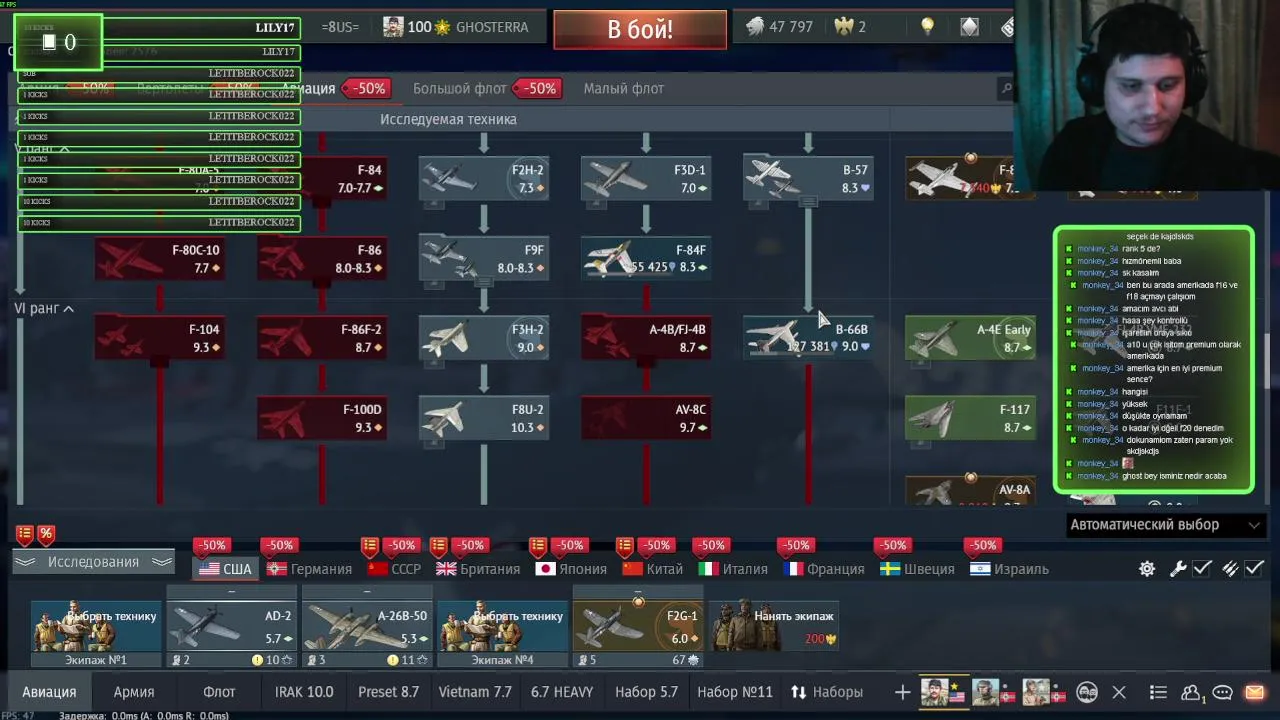Select Швеция nation tab

pos(917,568)
